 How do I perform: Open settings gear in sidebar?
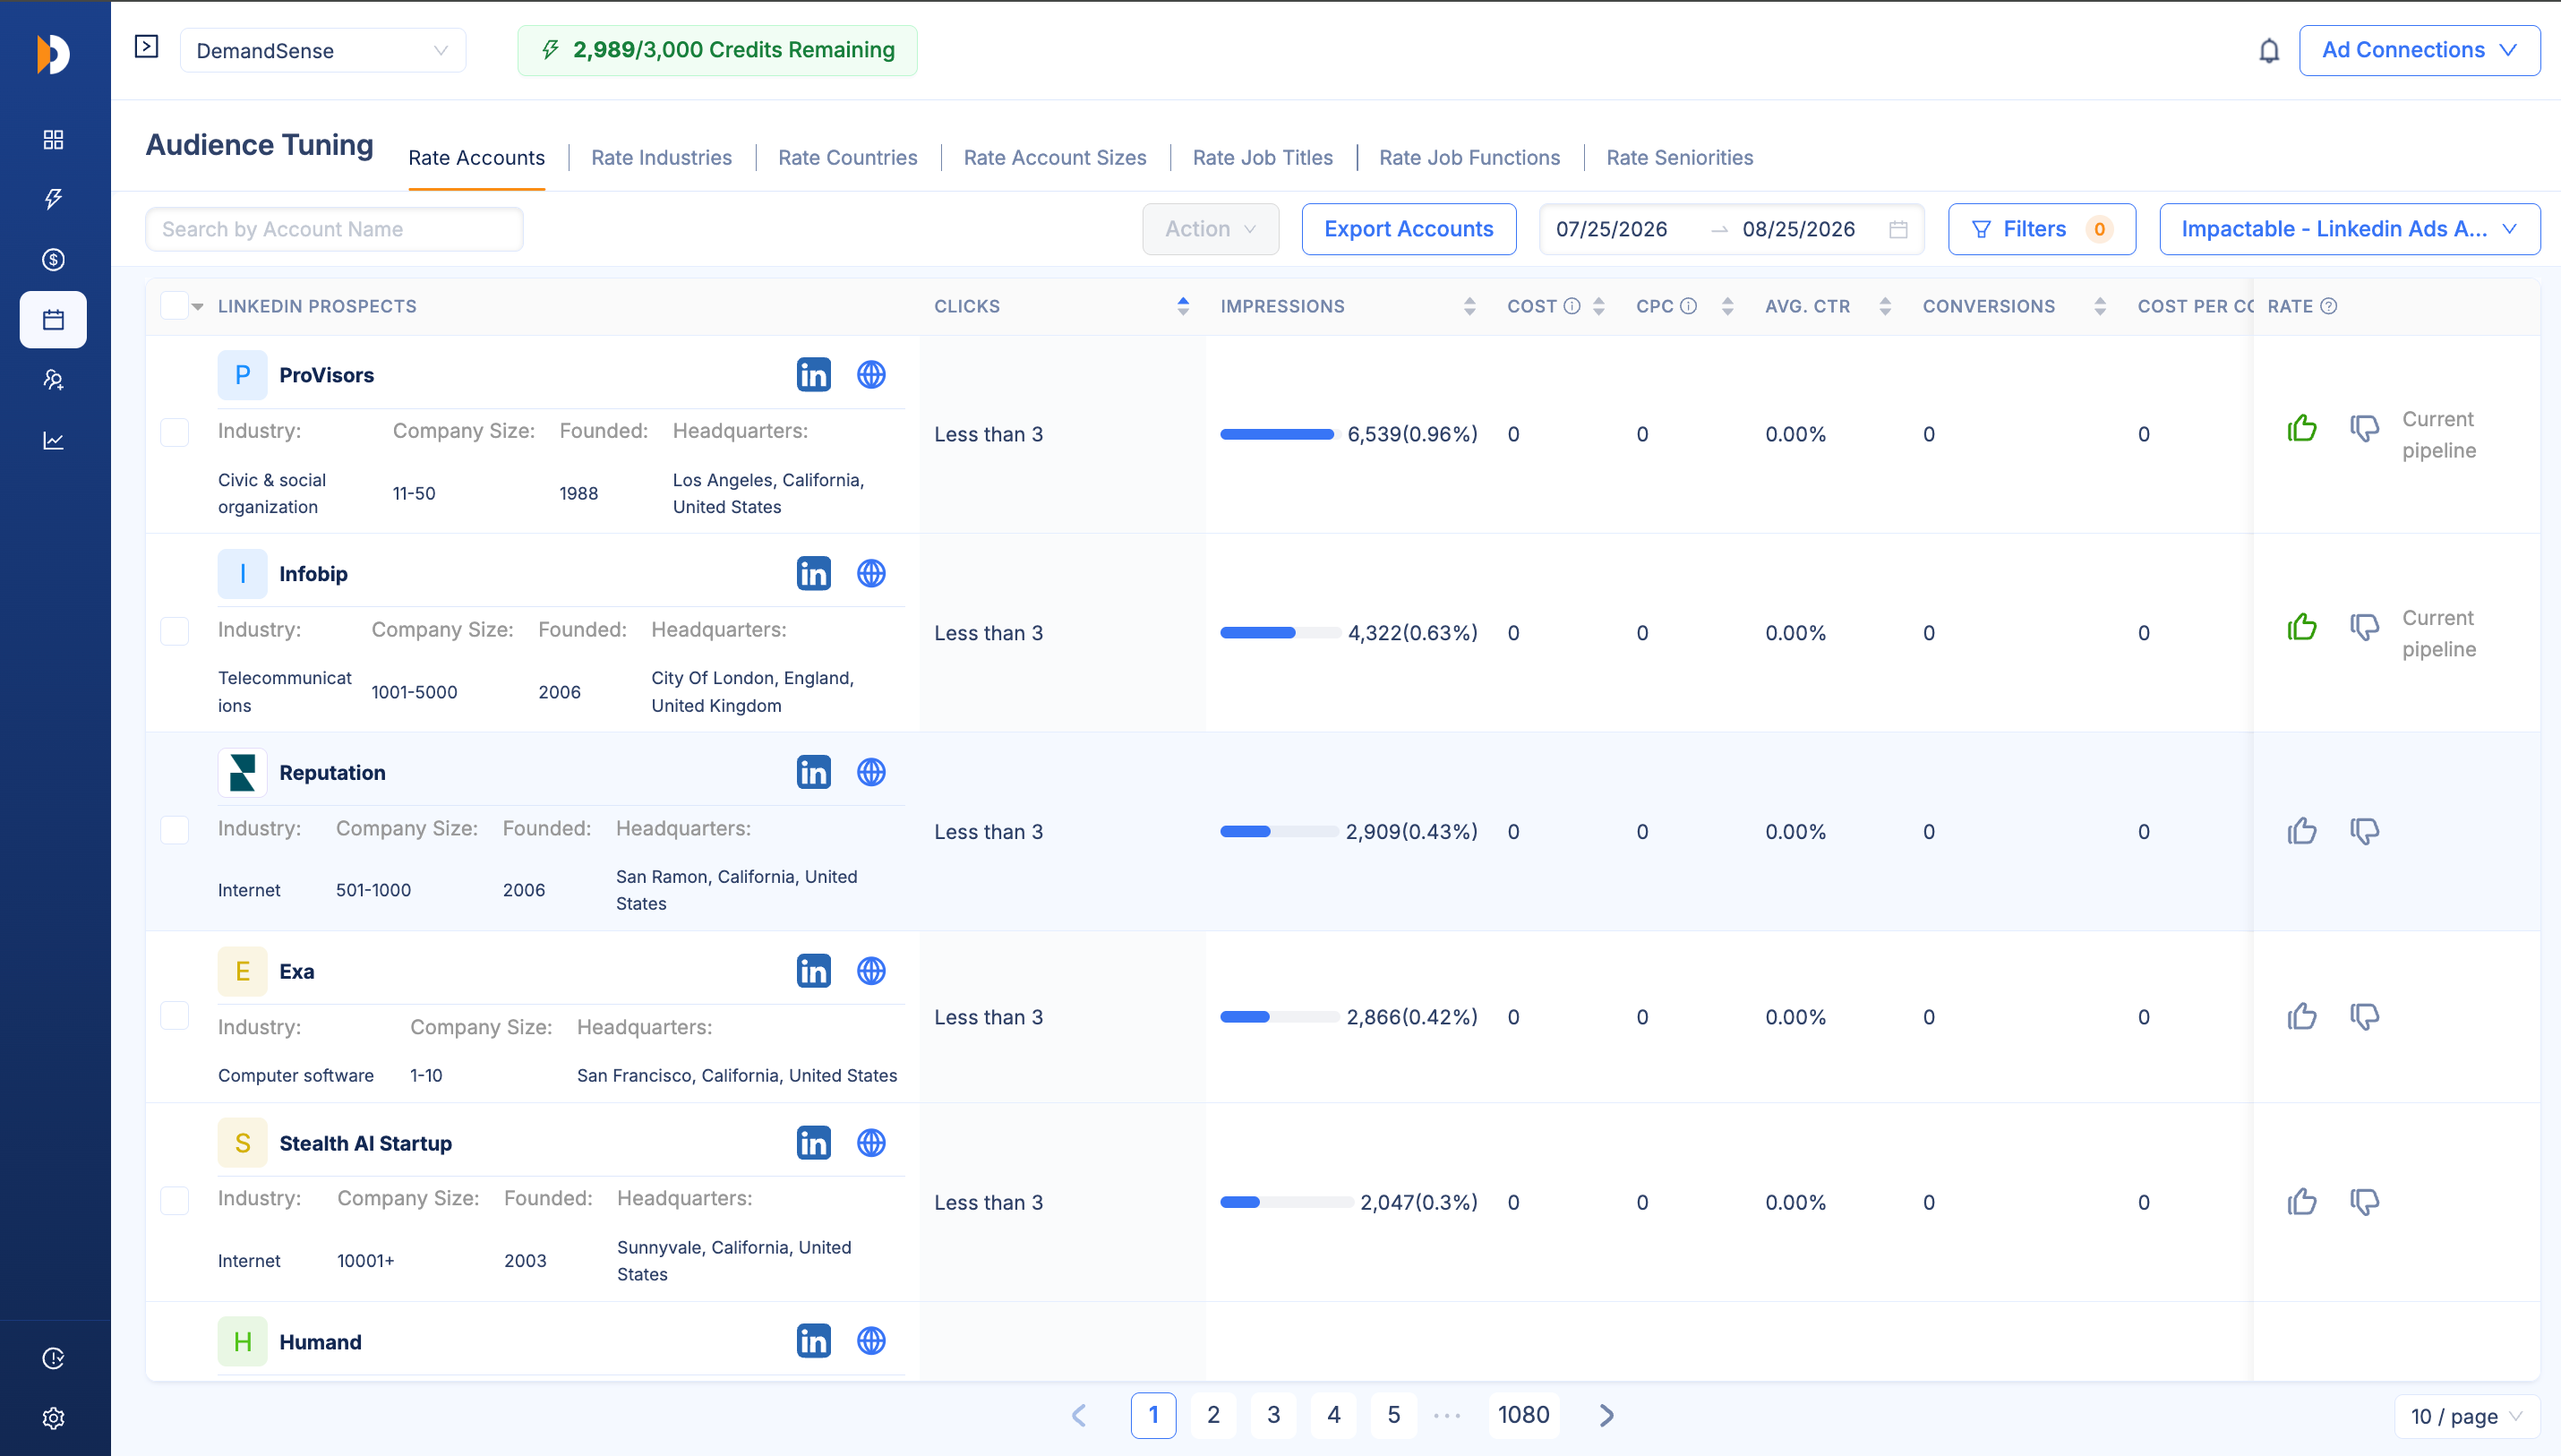pyautogui.click(x=54, y=1418)
